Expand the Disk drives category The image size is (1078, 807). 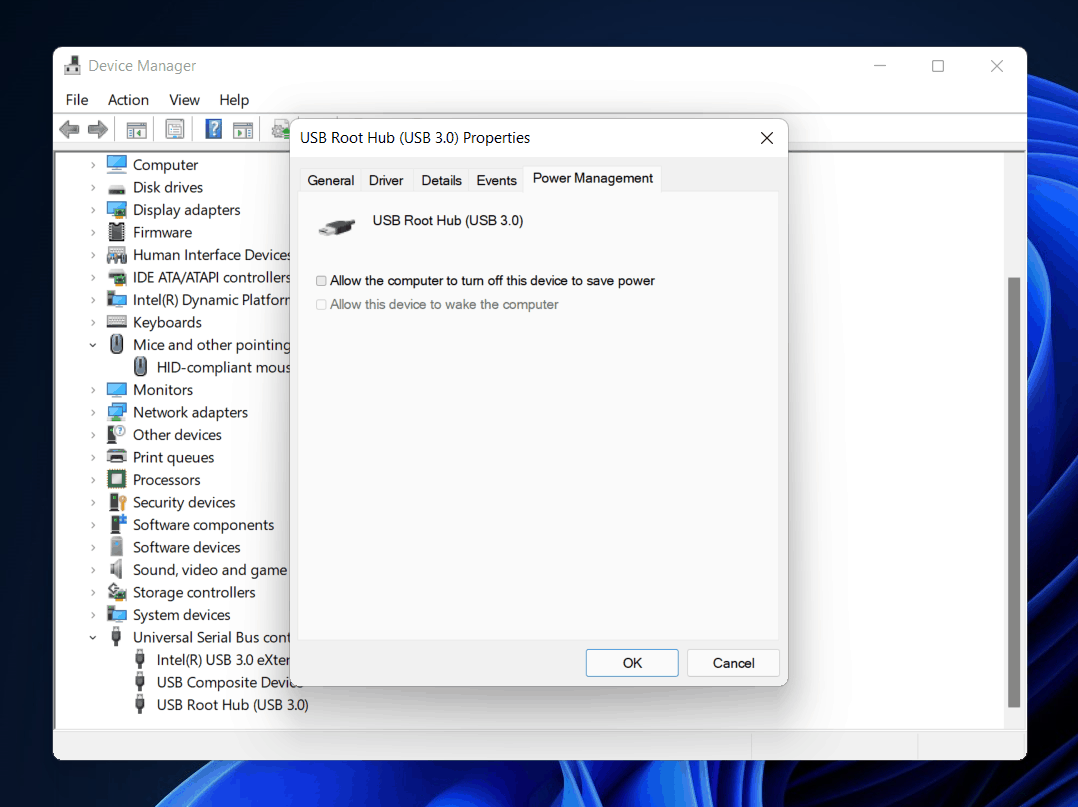pyautogui.click(x=93, y=187)
